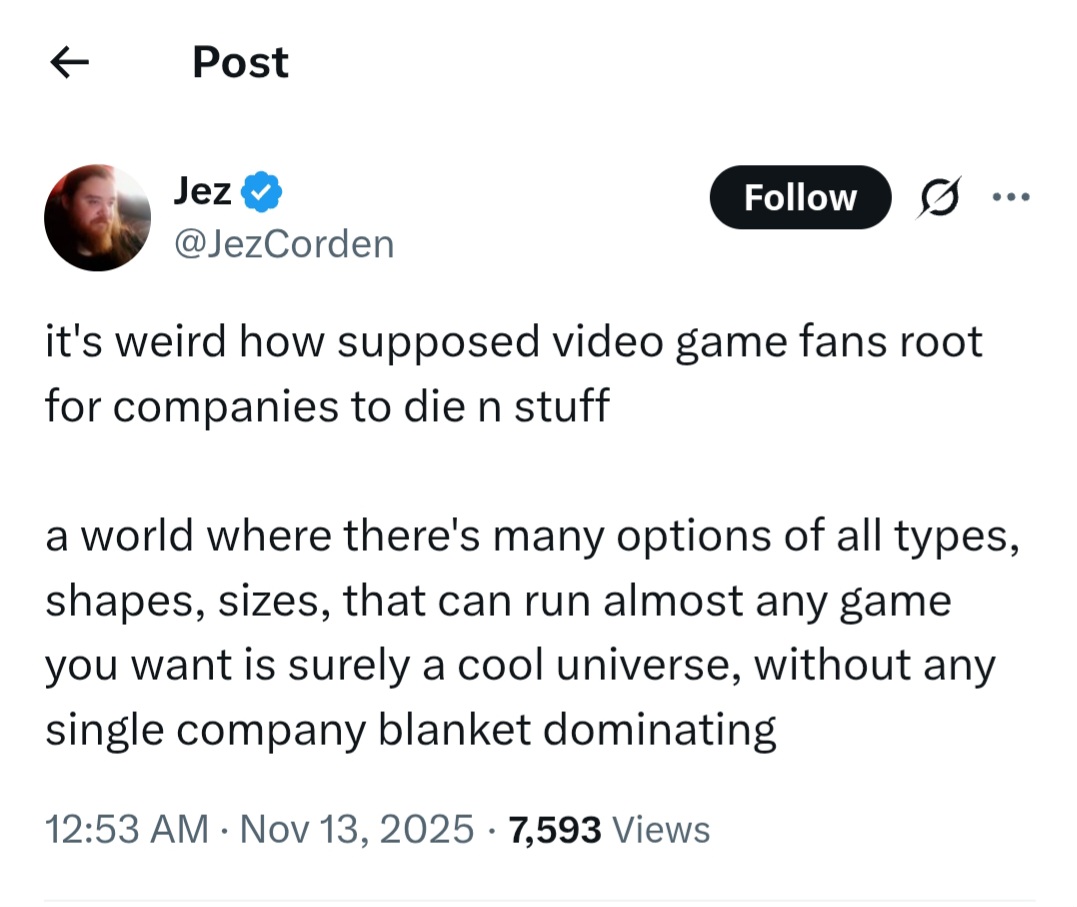The height and width of the screenshot is (907, 1077).
Task: Open the @JezCorden handle link
Action: coord(283,243)
